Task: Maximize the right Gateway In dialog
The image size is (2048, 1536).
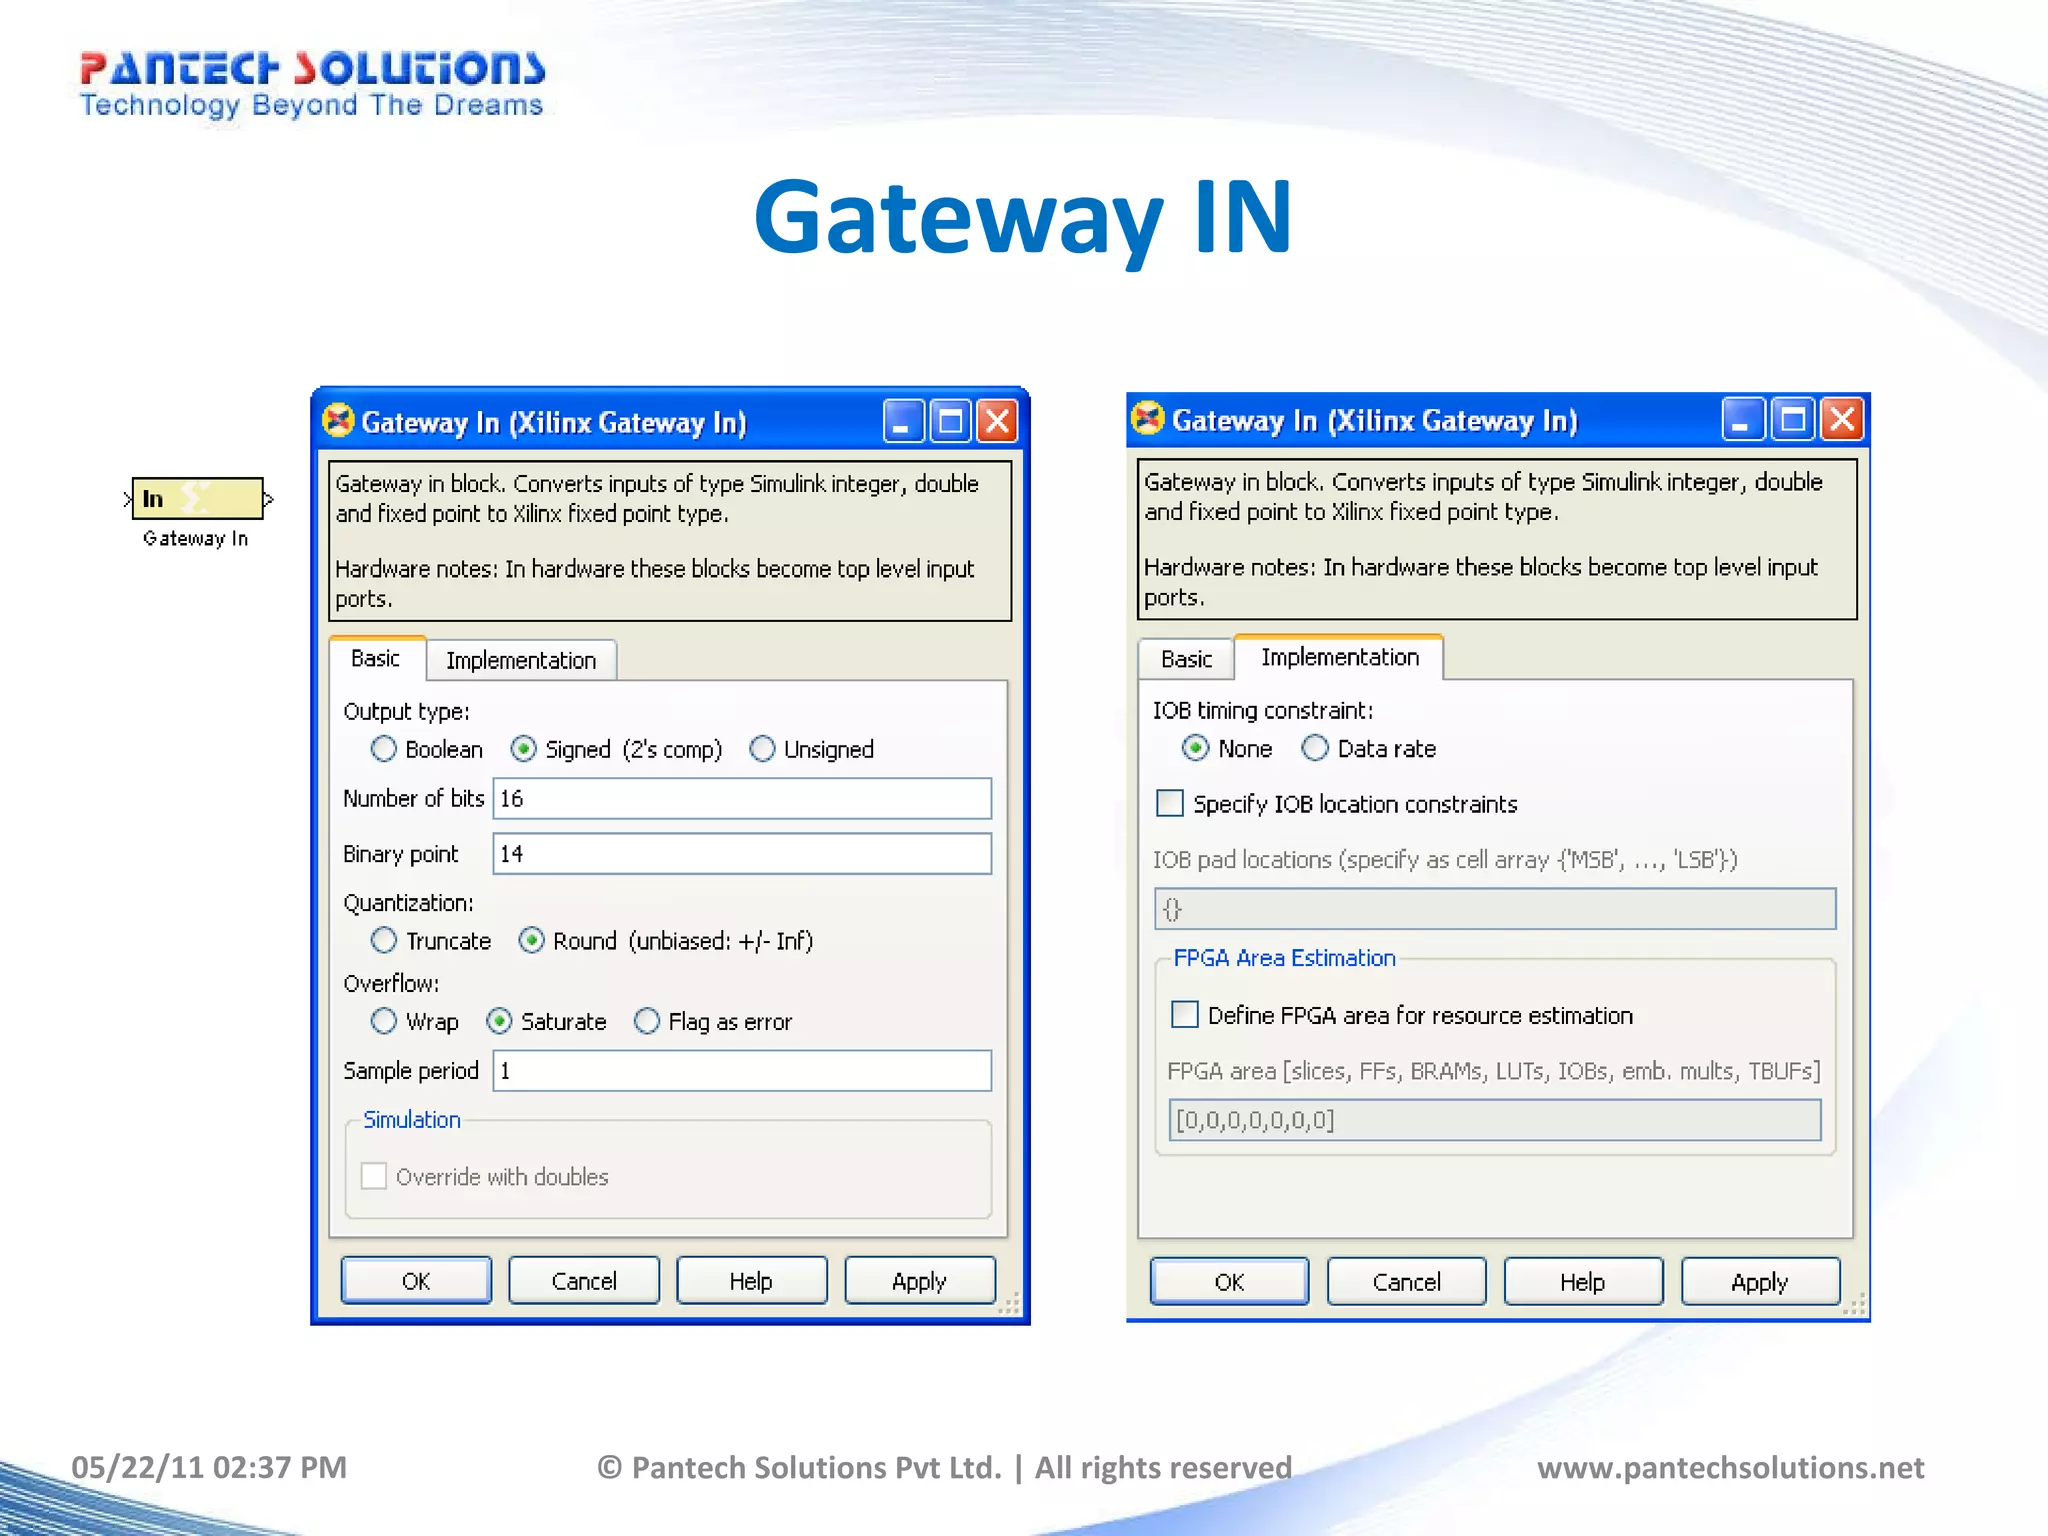Action: click(1792, 419)
